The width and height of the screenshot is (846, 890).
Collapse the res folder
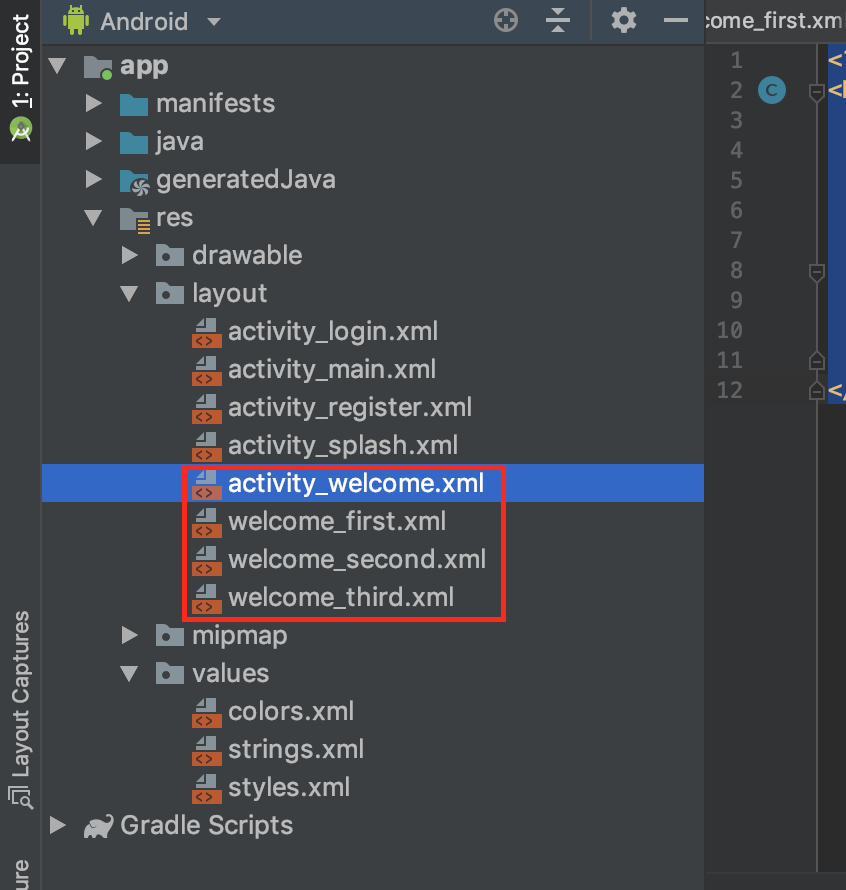click(94, 217)
